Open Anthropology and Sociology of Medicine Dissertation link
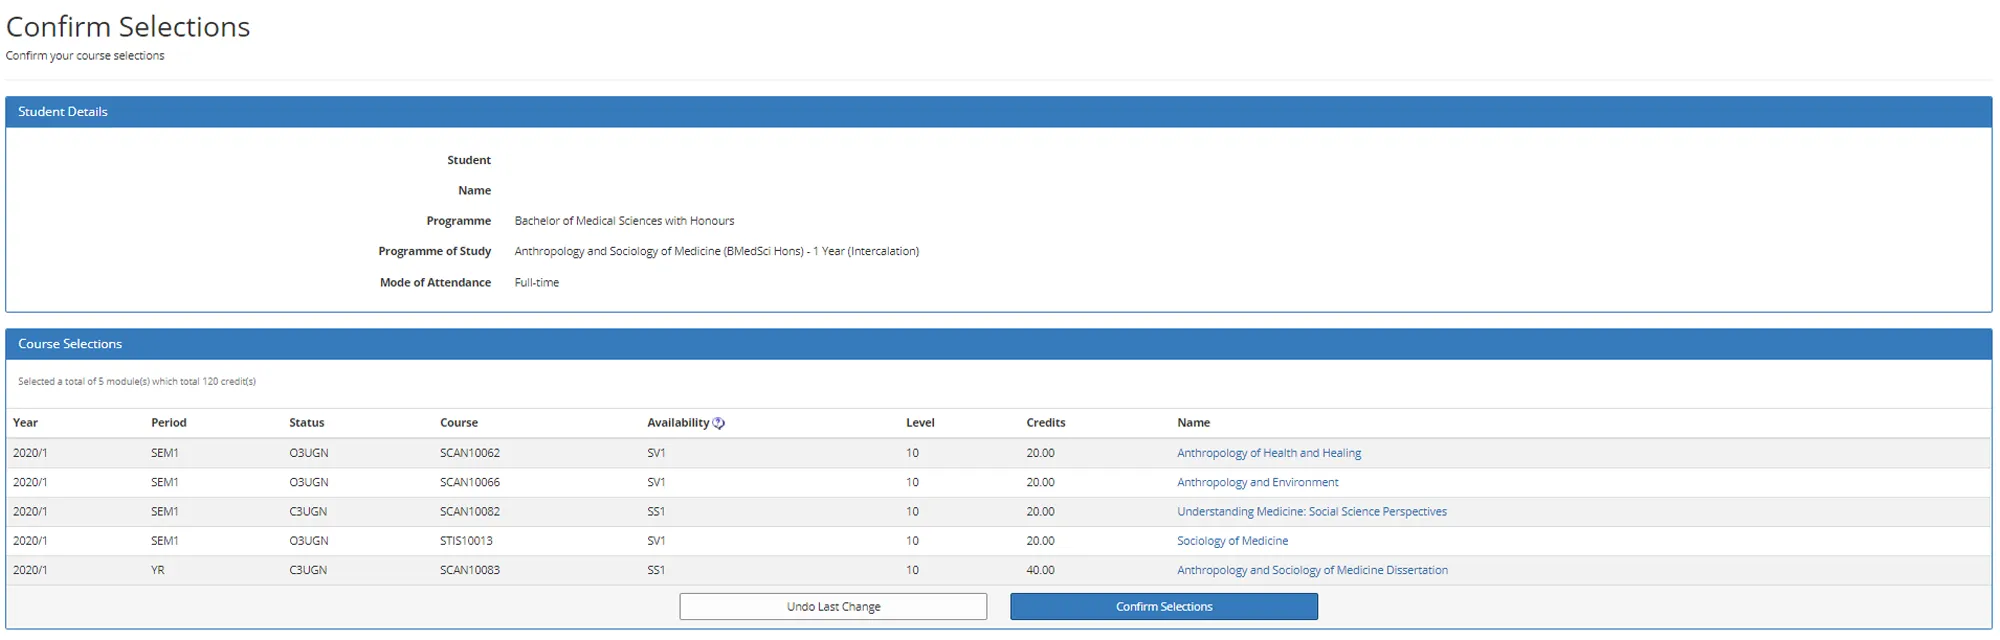This screenshot has height=640, width=2000. pos(1312,570)
